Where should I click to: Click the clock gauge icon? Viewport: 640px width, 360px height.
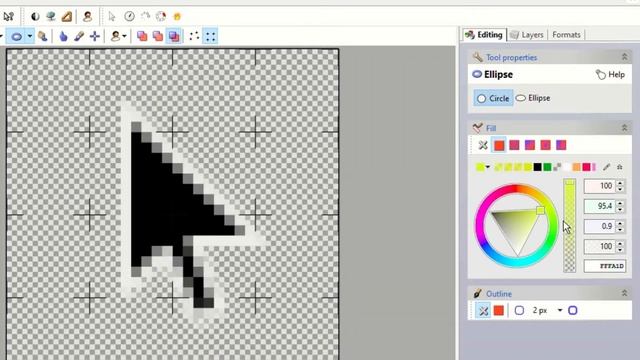click(x=129, y=16)
